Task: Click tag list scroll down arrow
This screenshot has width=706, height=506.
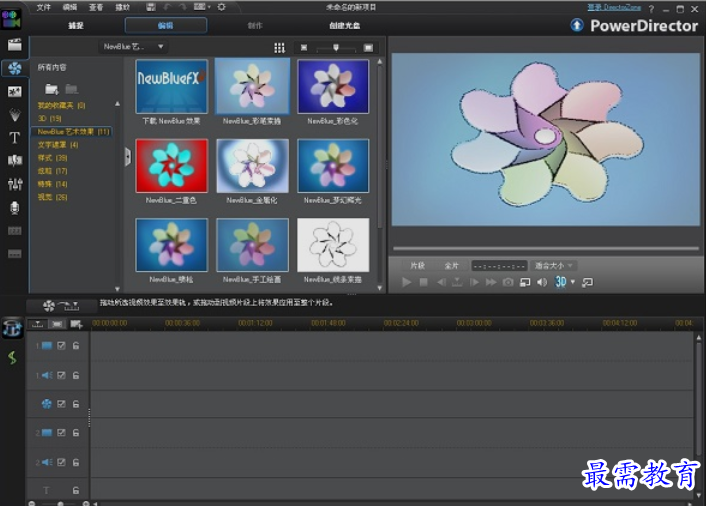Action: click(118, 289)
